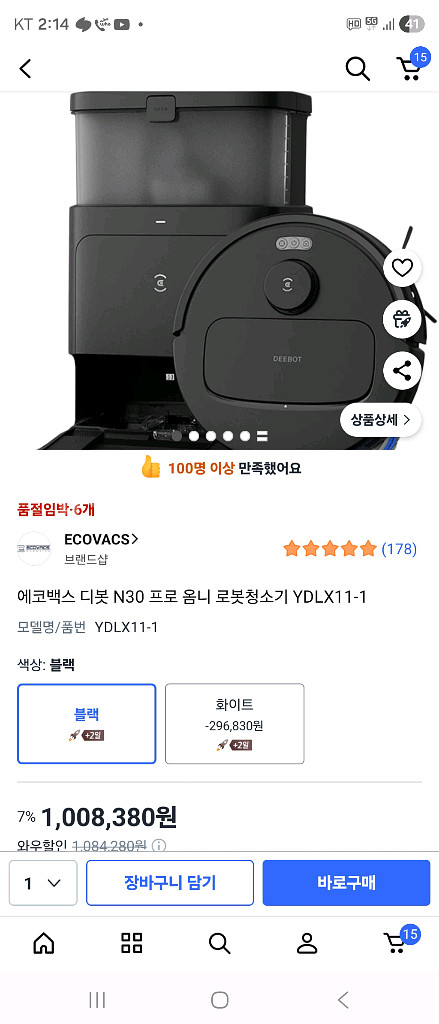Tap the bottom bar search tab
Screen dimensions: 439x1024
click(x=219, y=943)
